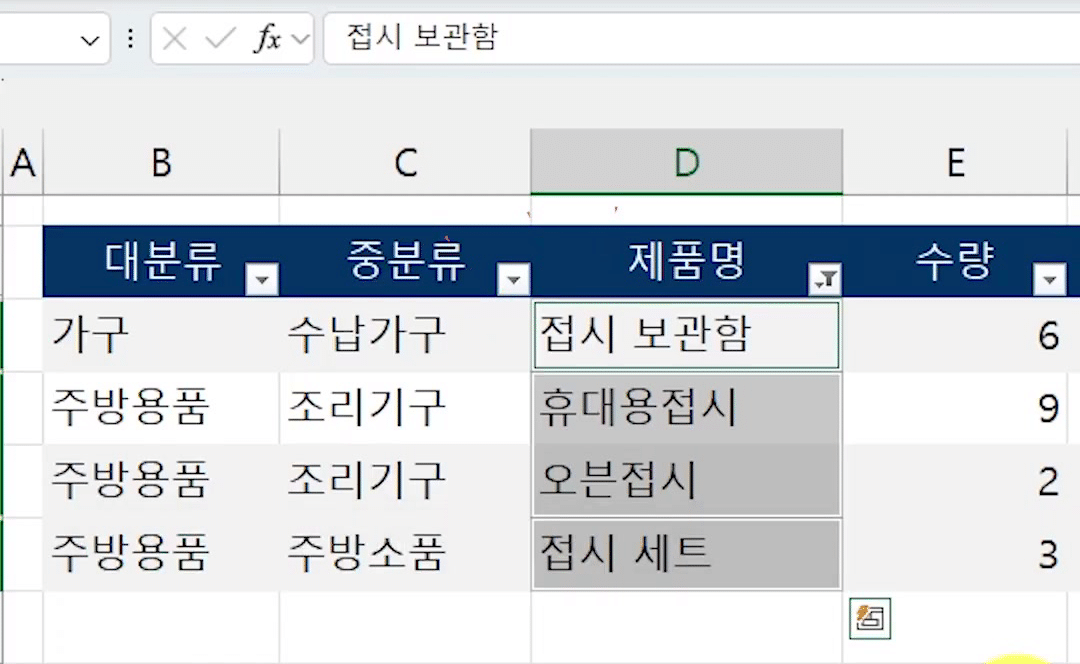Select the 오븐접시 cell
The width and height of the screenshot is (1080, 664).
tap(687, 480)
